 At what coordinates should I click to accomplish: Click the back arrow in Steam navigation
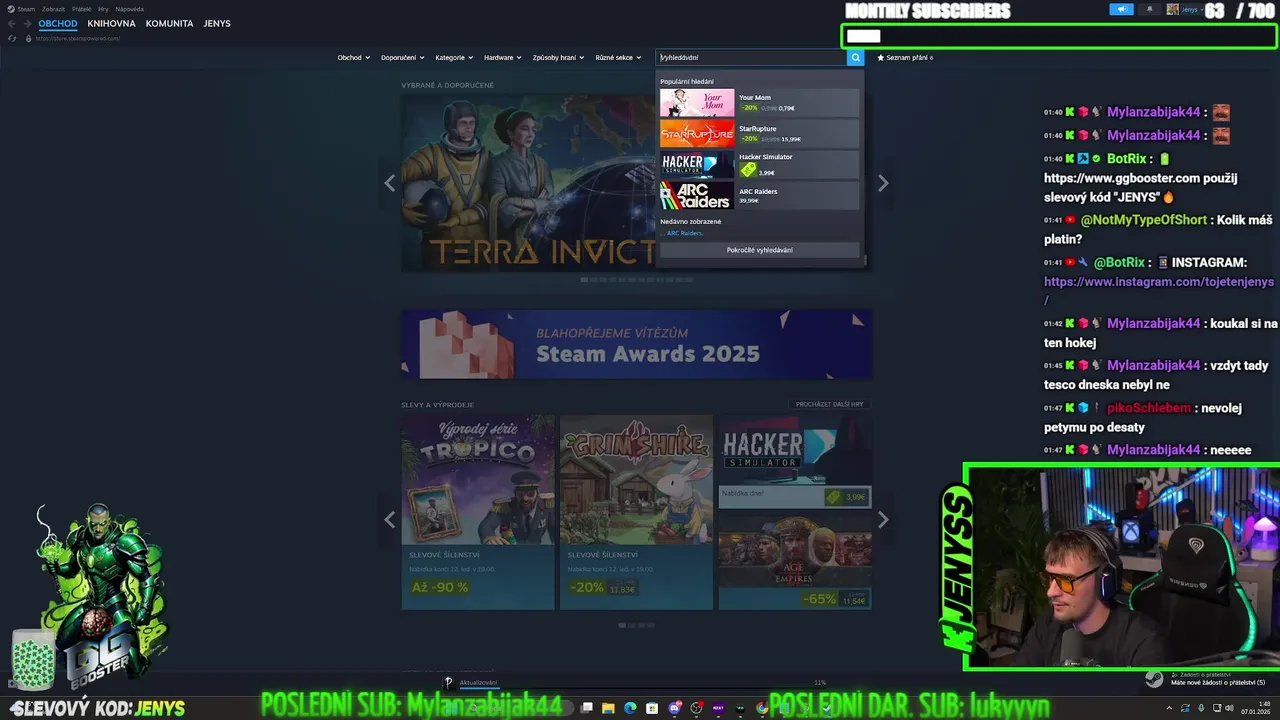pos(12,23)
